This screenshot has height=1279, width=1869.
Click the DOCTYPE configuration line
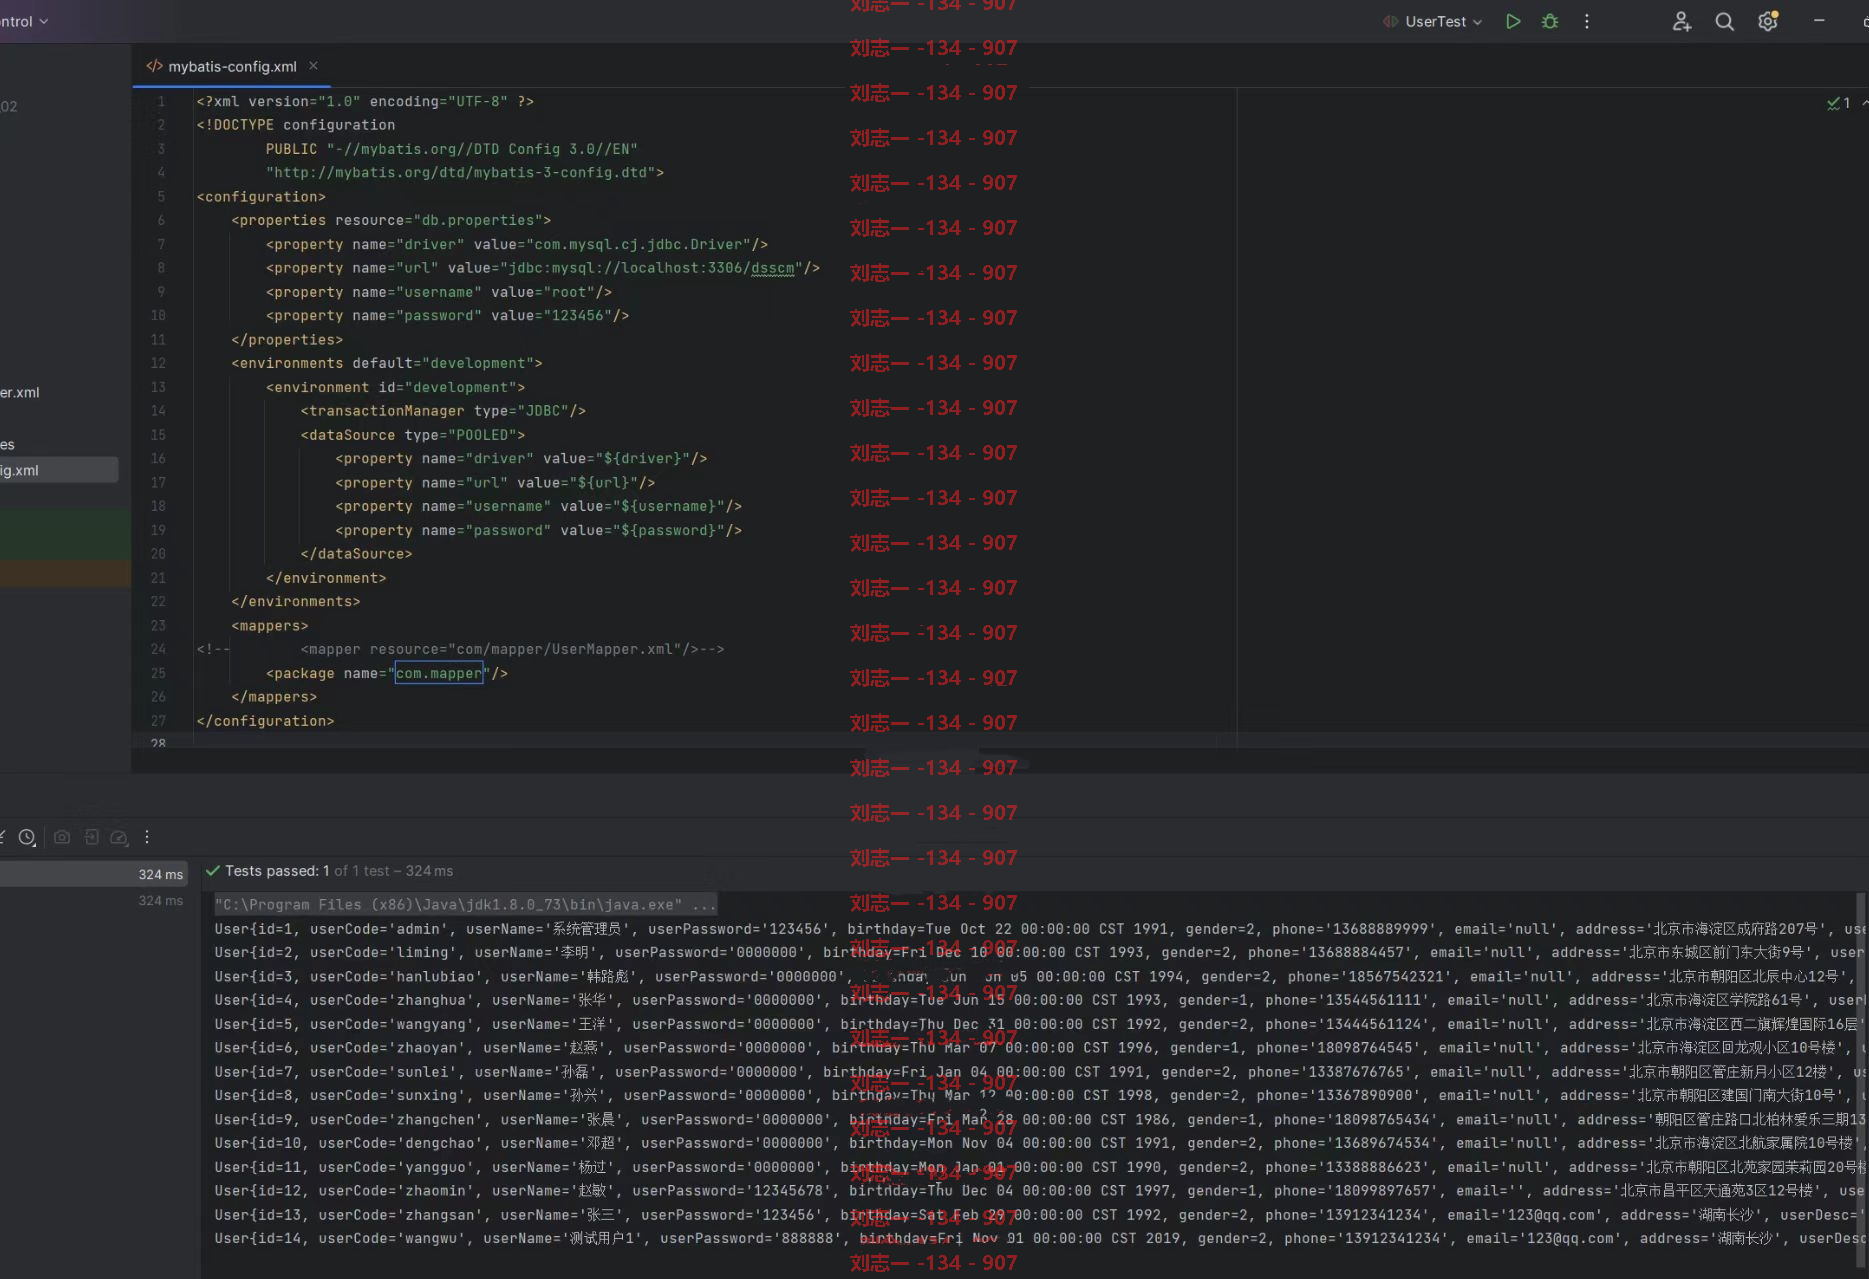coord(296,125)
